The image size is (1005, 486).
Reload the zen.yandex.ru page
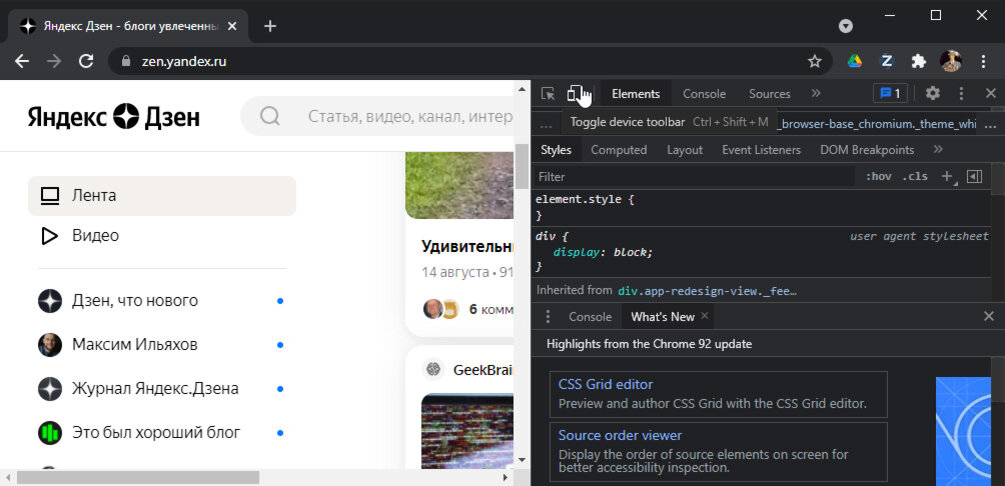click(86, 61)
